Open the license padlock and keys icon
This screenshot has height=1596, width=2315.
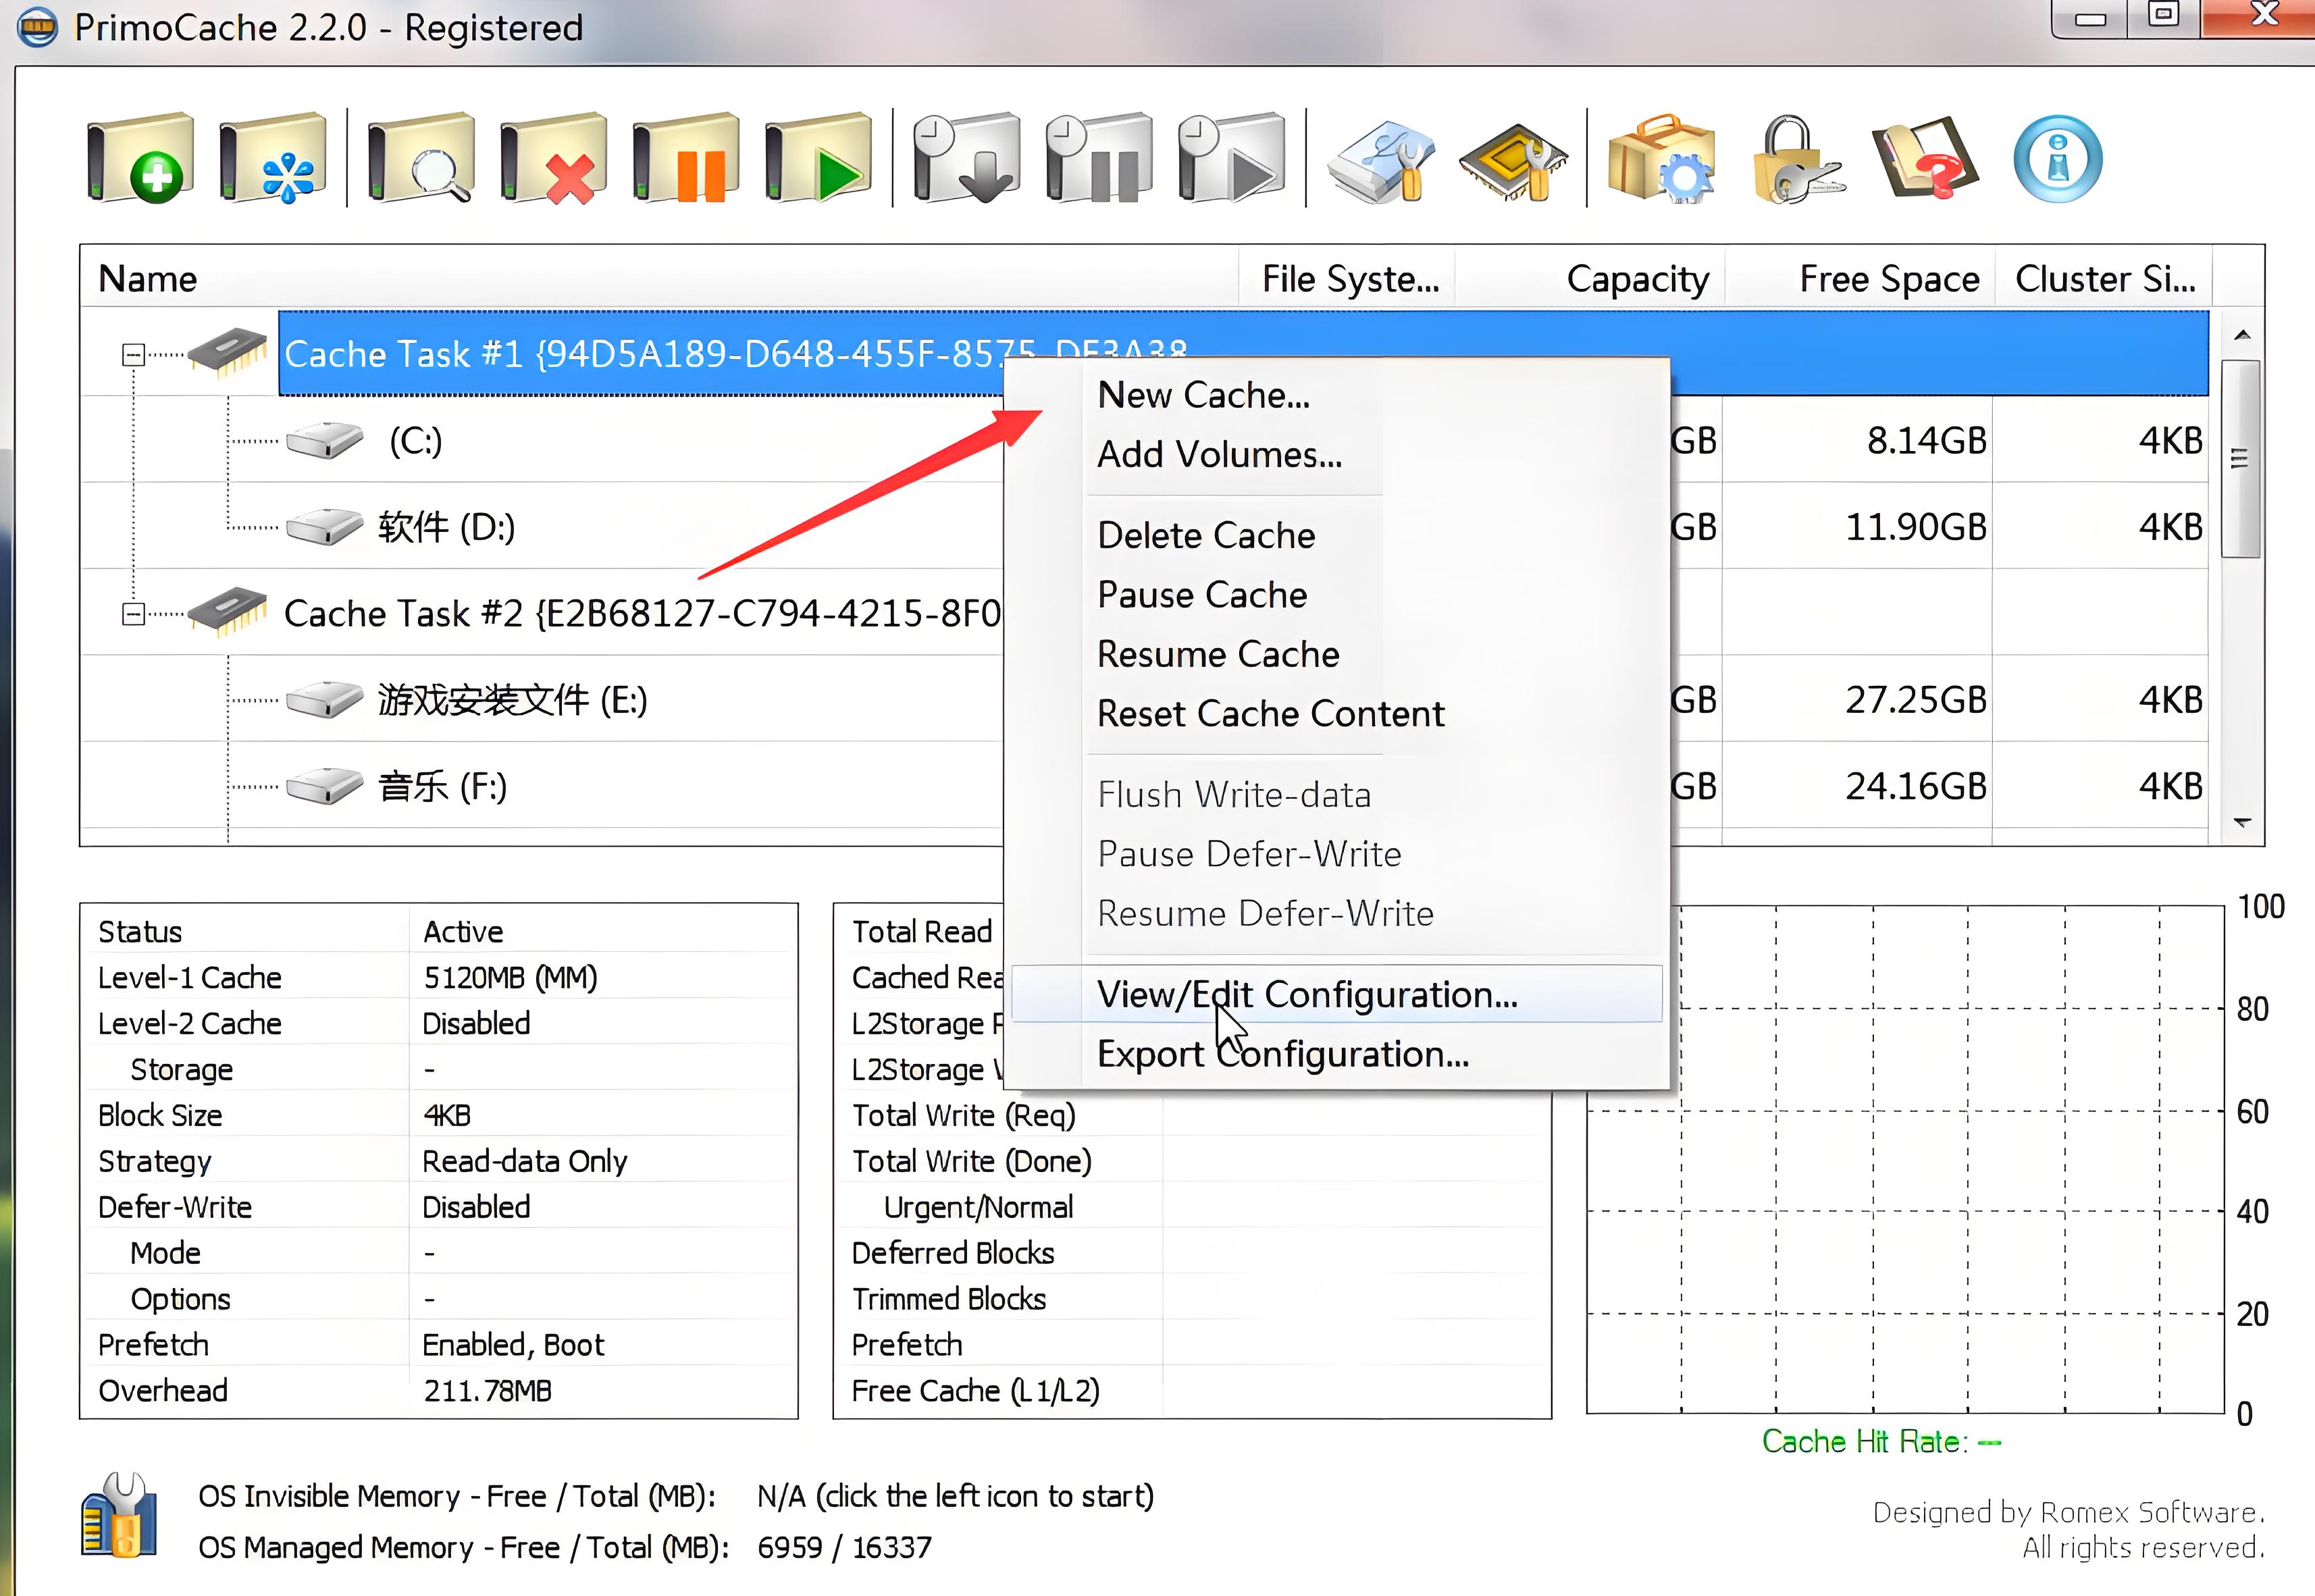click(1795, 158)
